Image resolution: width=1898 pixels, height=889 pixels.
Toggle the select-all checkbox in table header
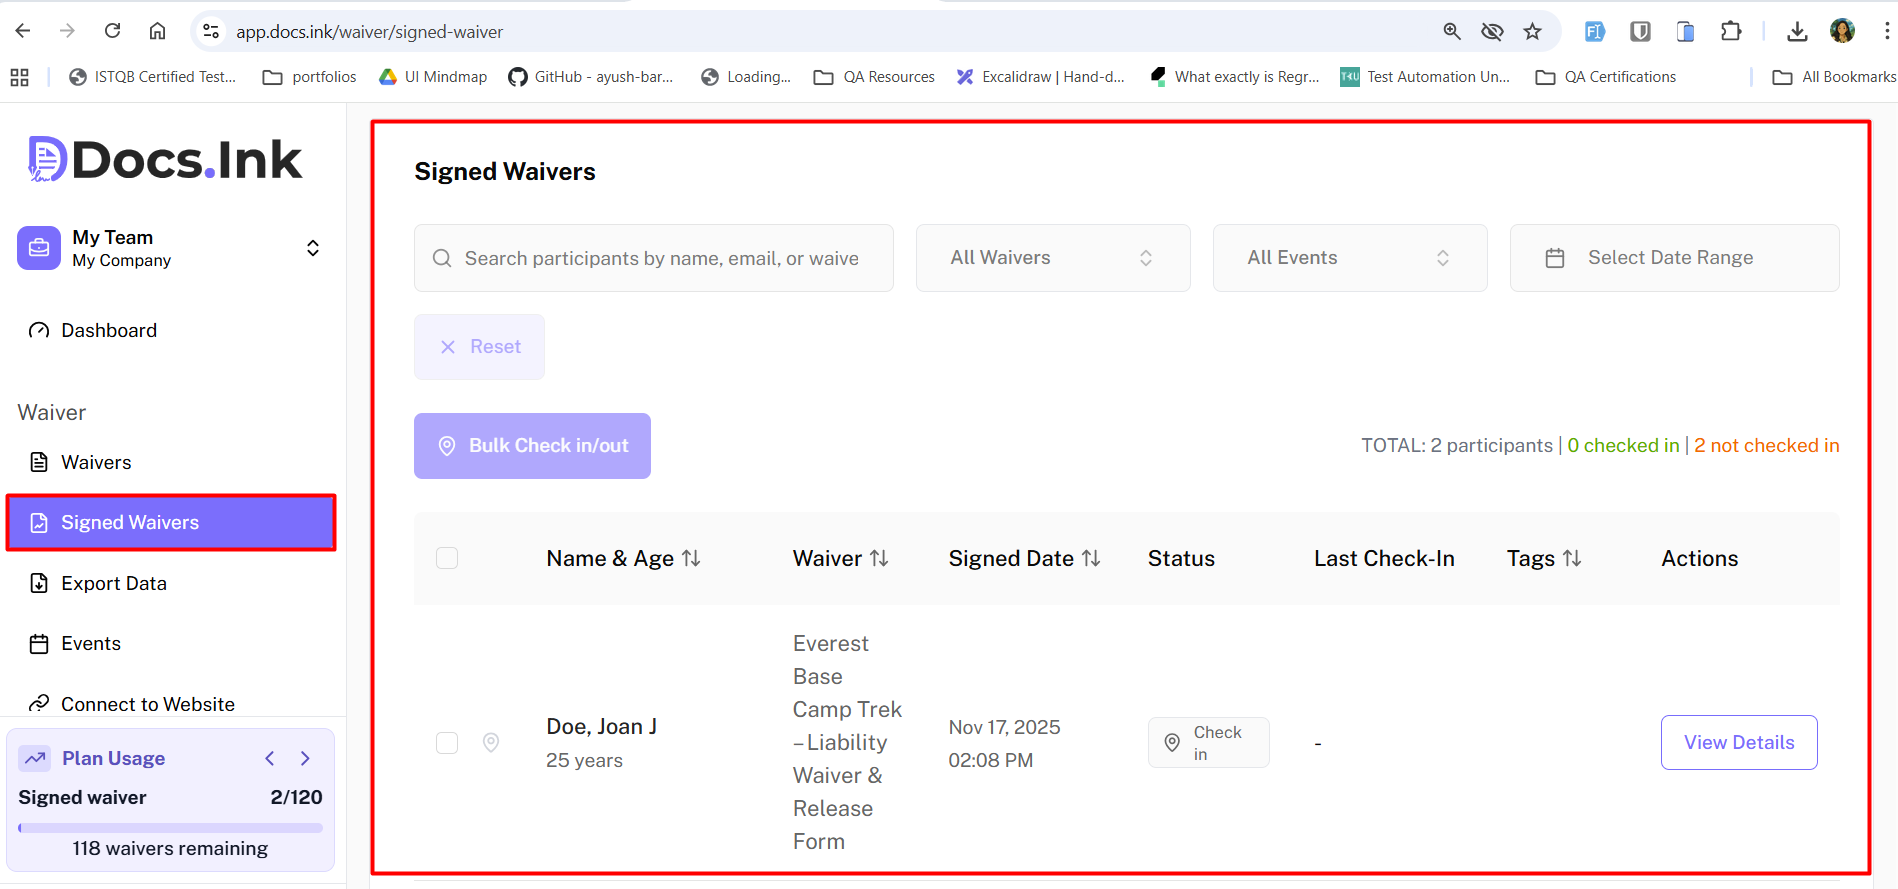[x=447, y=558]
